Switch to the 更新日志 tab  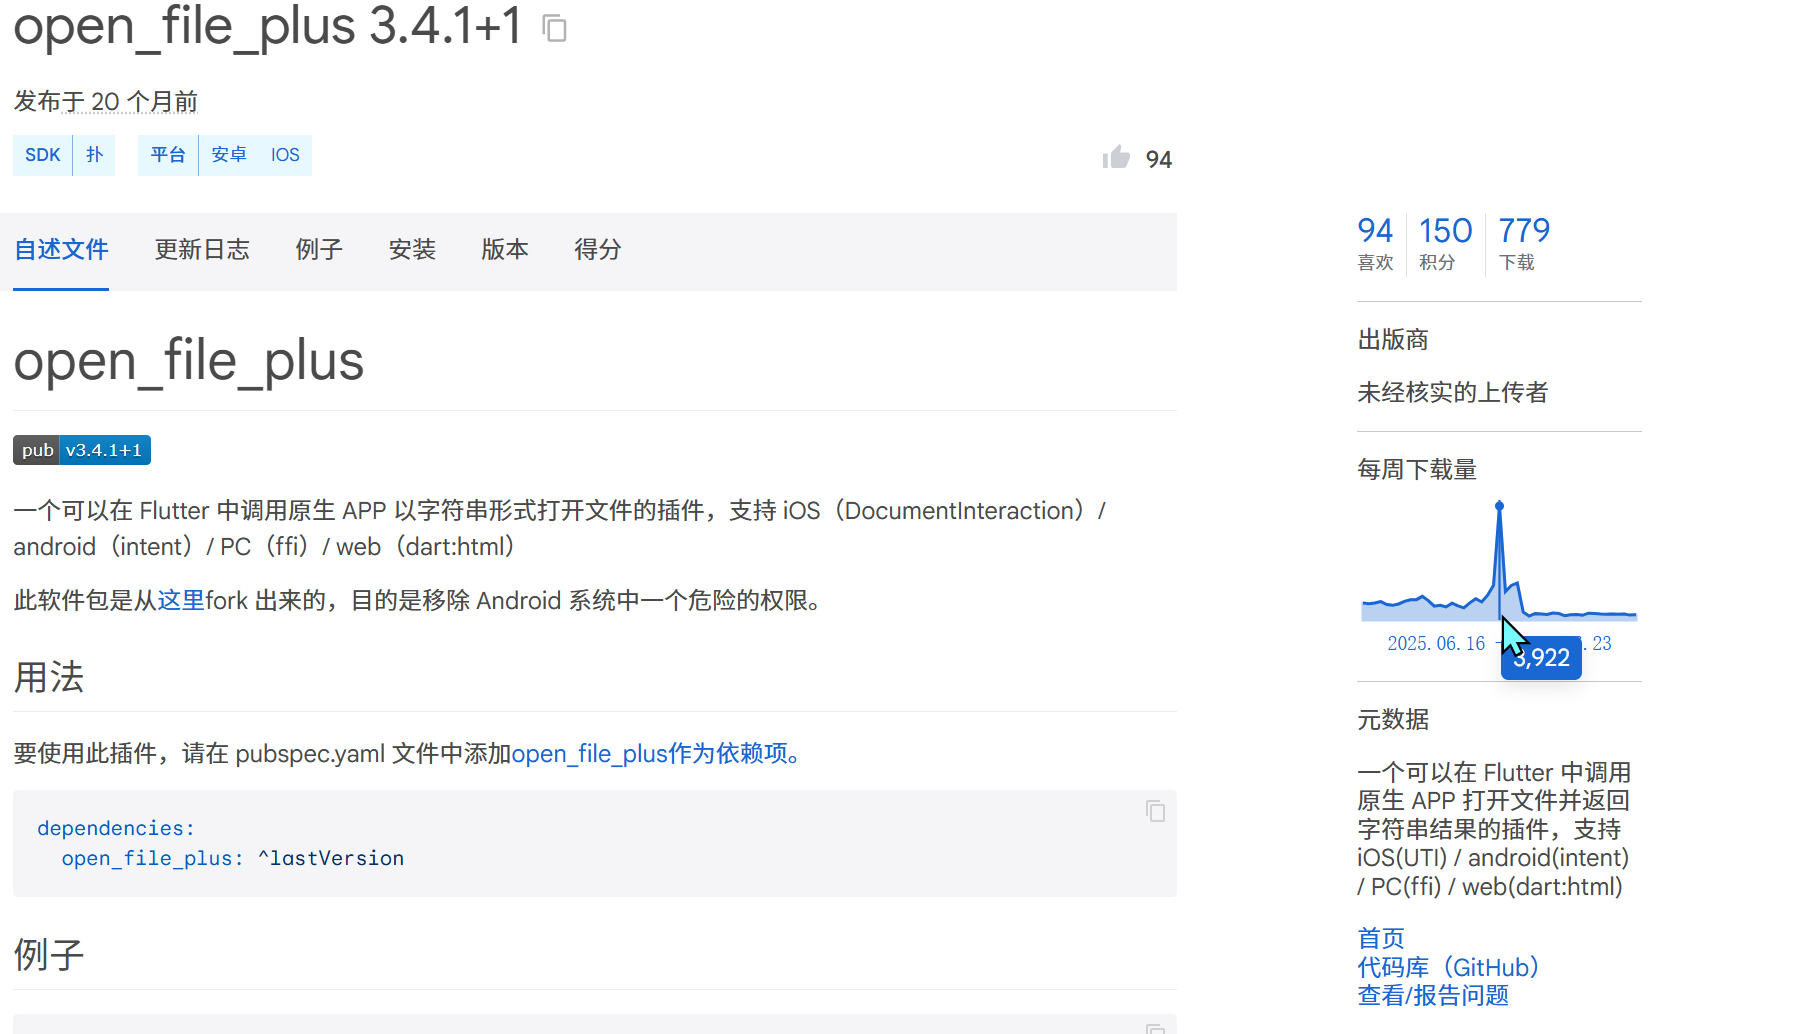tap(202, 250)
